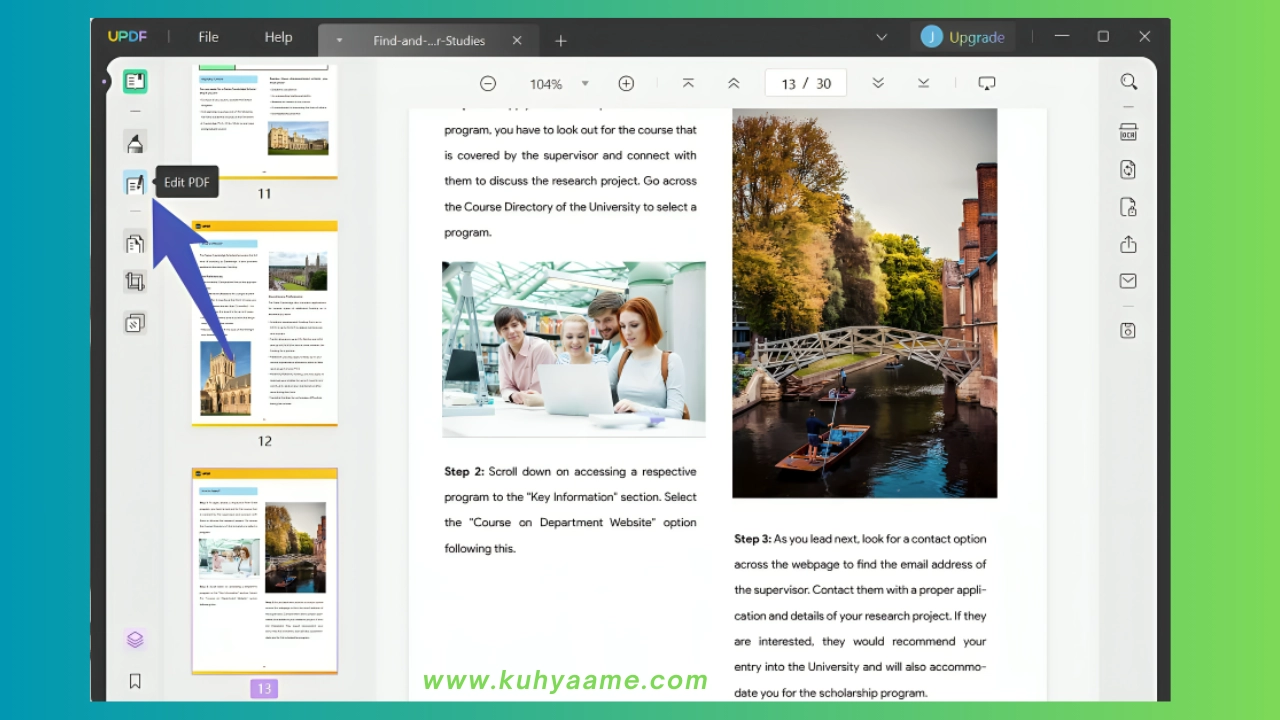Click the total pages "30" text
Viewport: 1280px width, 720px height.
point(823,84)
